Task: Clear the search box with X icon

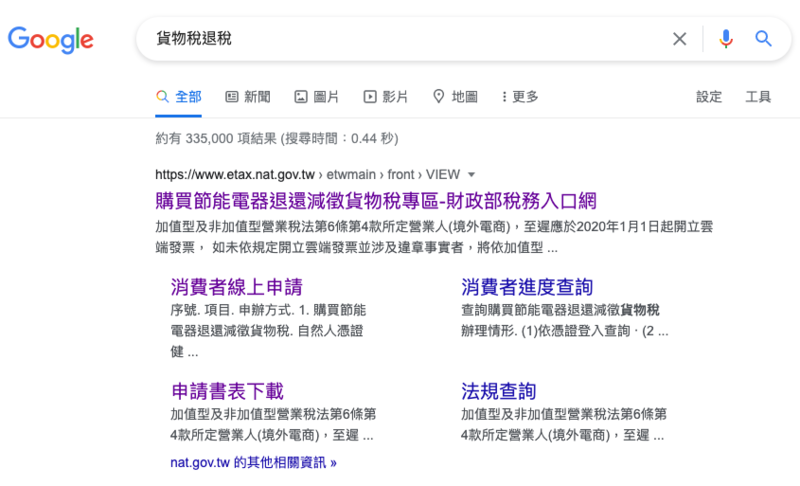Action: click(679, 39)
